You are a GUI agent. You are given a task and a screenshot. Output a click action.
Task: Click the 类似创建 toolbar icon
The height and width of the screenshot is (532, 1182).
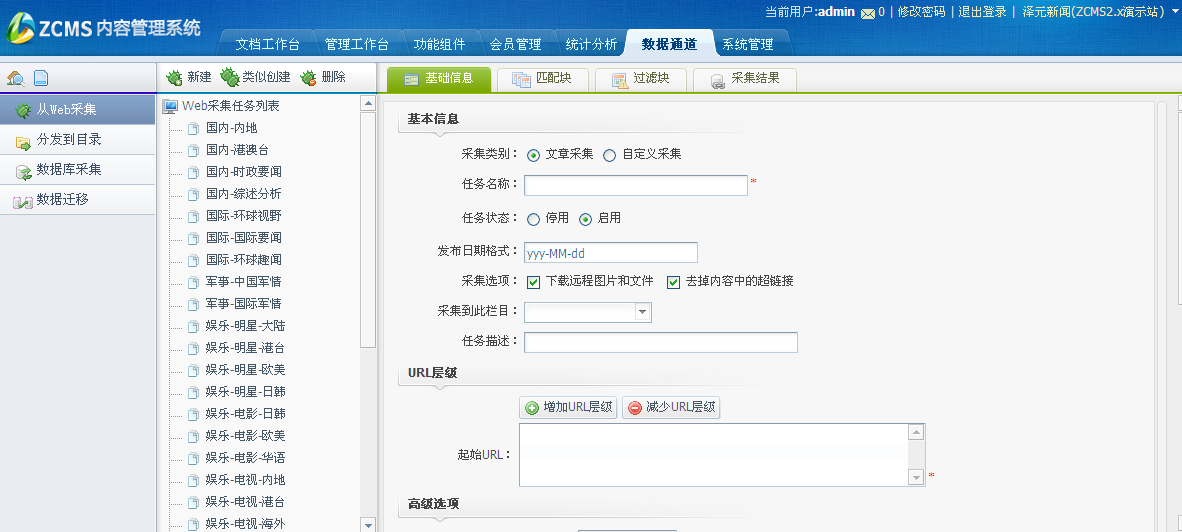pyautogui.click(x=230, y=77)
